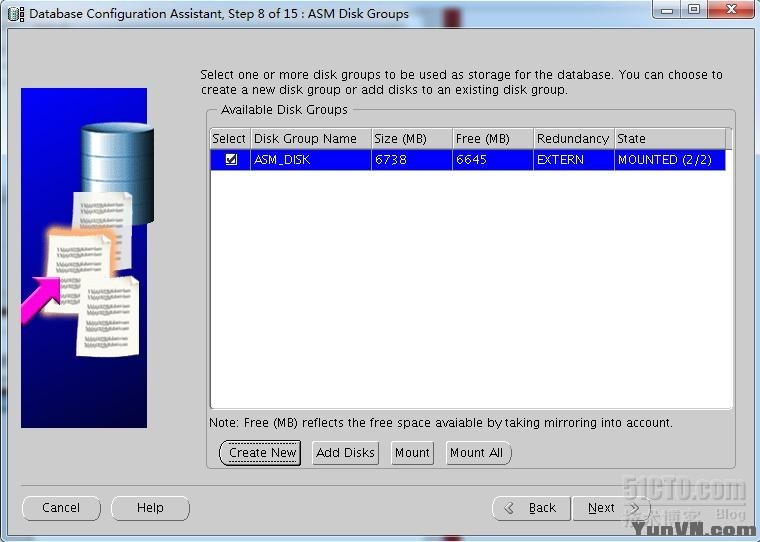Screen dimensions: 760x542
Task: Click the Select column header
Action: tap(230, 139)
